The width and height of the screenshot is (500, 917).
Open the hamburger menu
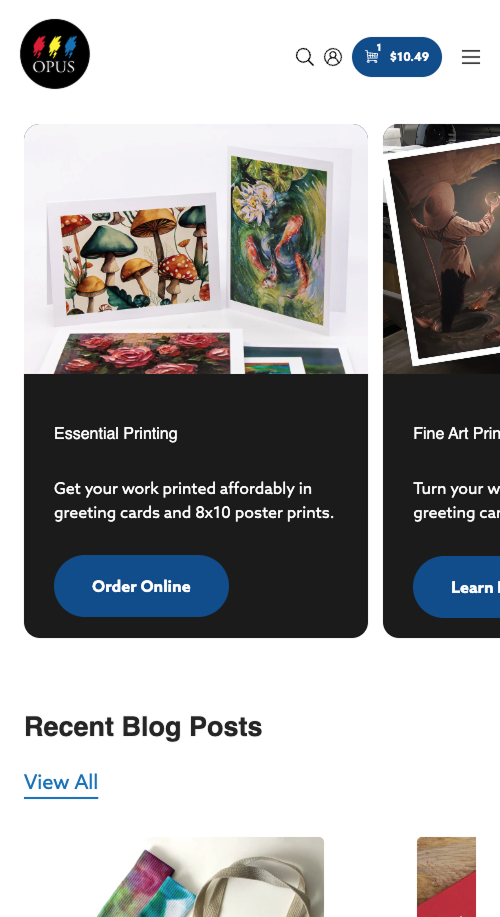click(x=471, y=57)
